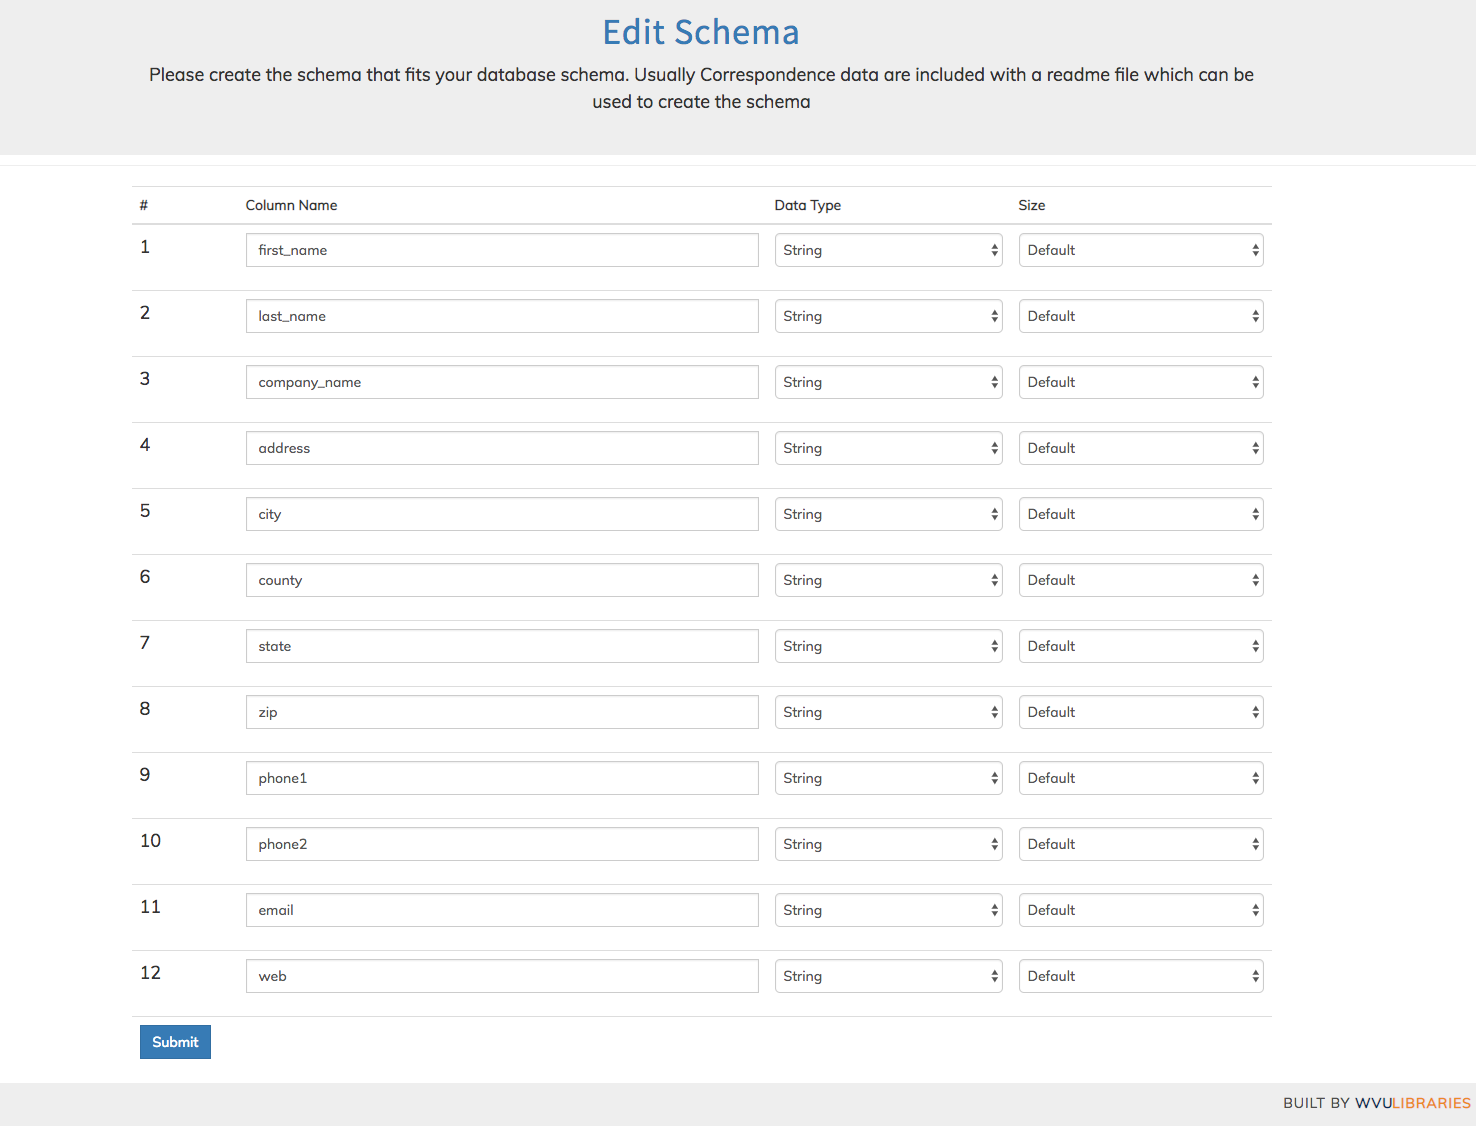
Task: Open the Size dropdown for address row
Action: coord(1140,447)
